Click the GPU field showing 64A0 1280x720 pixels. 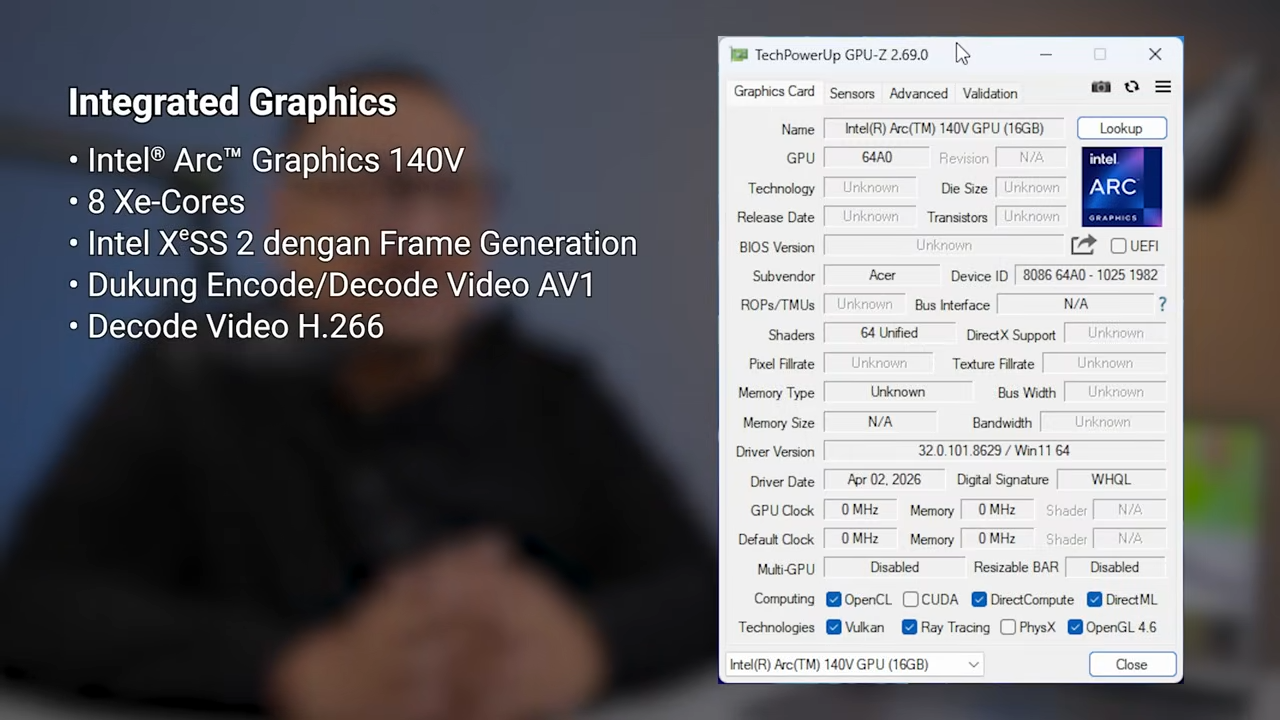click(877, 157)
